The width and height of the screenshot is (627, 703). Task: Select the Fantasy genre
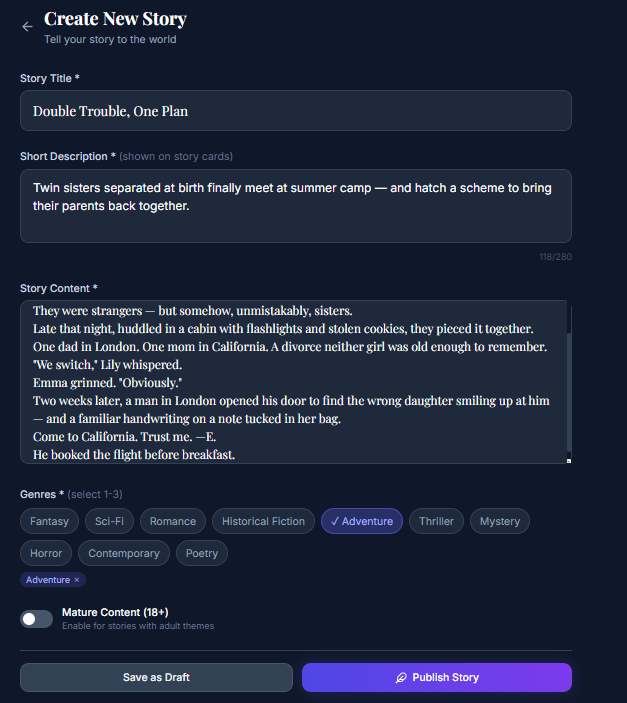pos(49,521)
